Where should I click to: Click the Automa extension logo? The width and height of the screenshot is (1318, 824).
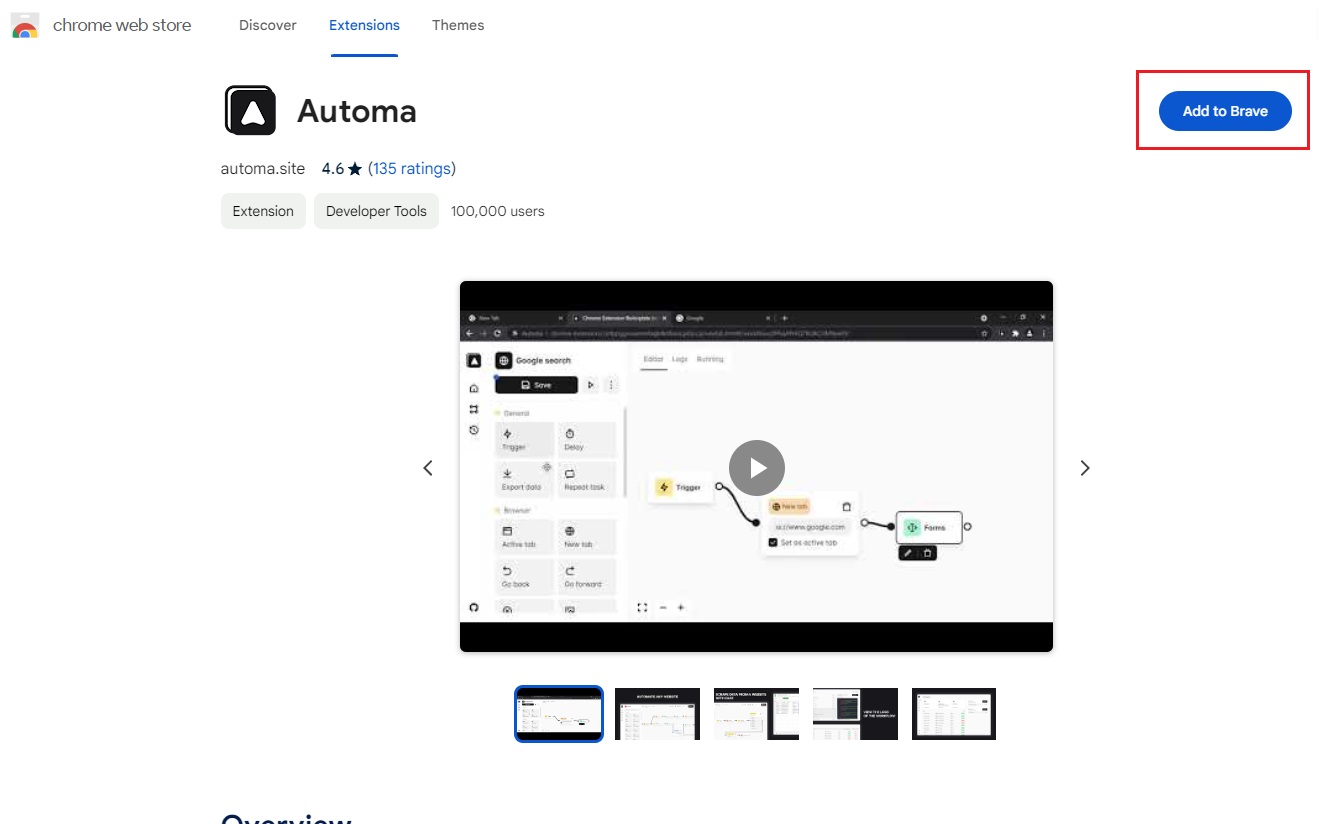tap(249, 110)
